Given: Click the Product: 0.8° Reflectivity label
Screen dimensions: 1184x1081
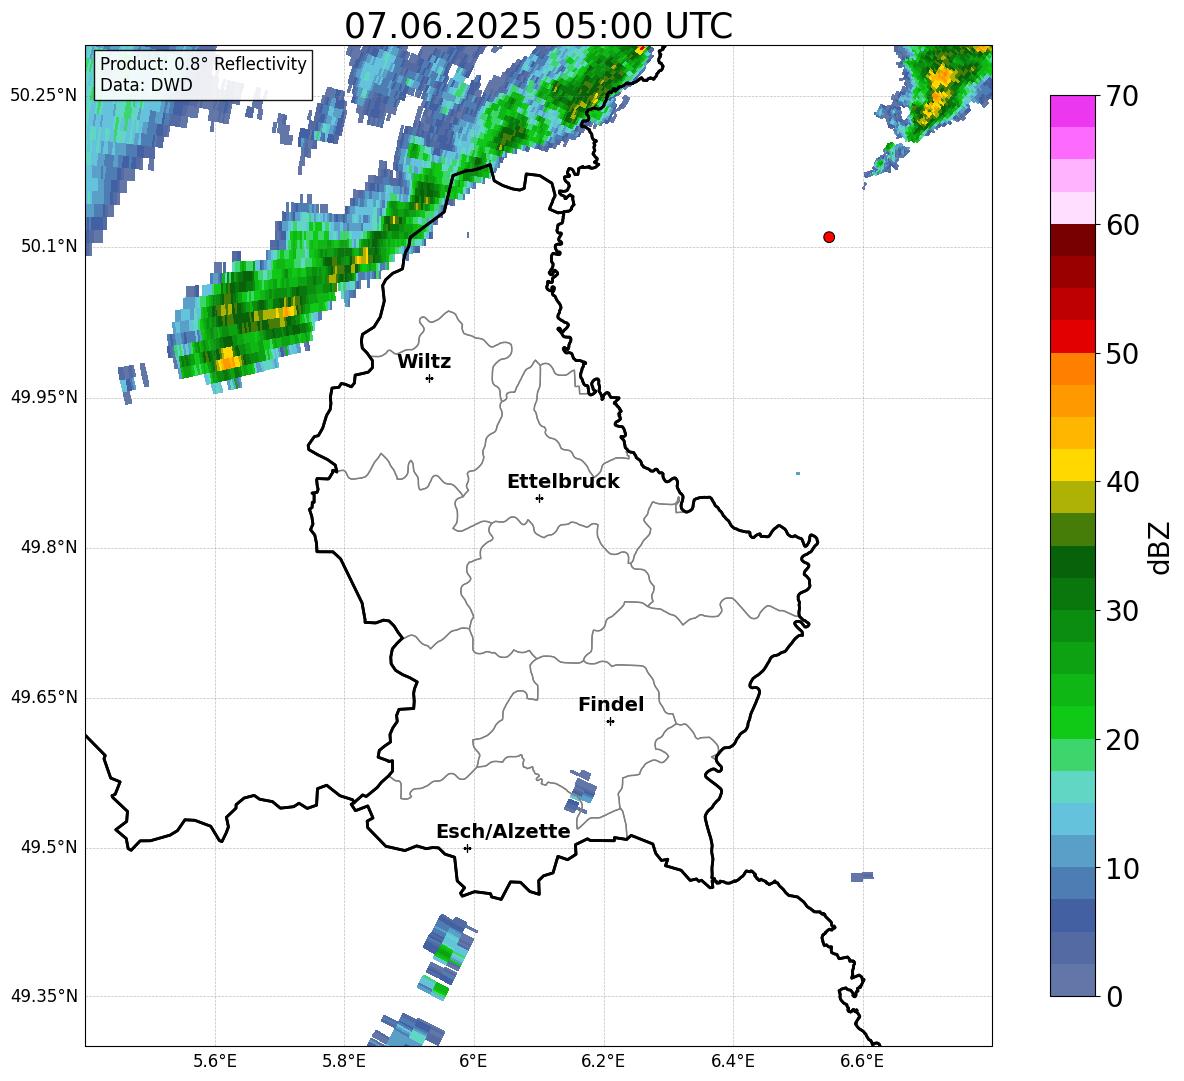Looking at the screenshot, I should 203,63.
